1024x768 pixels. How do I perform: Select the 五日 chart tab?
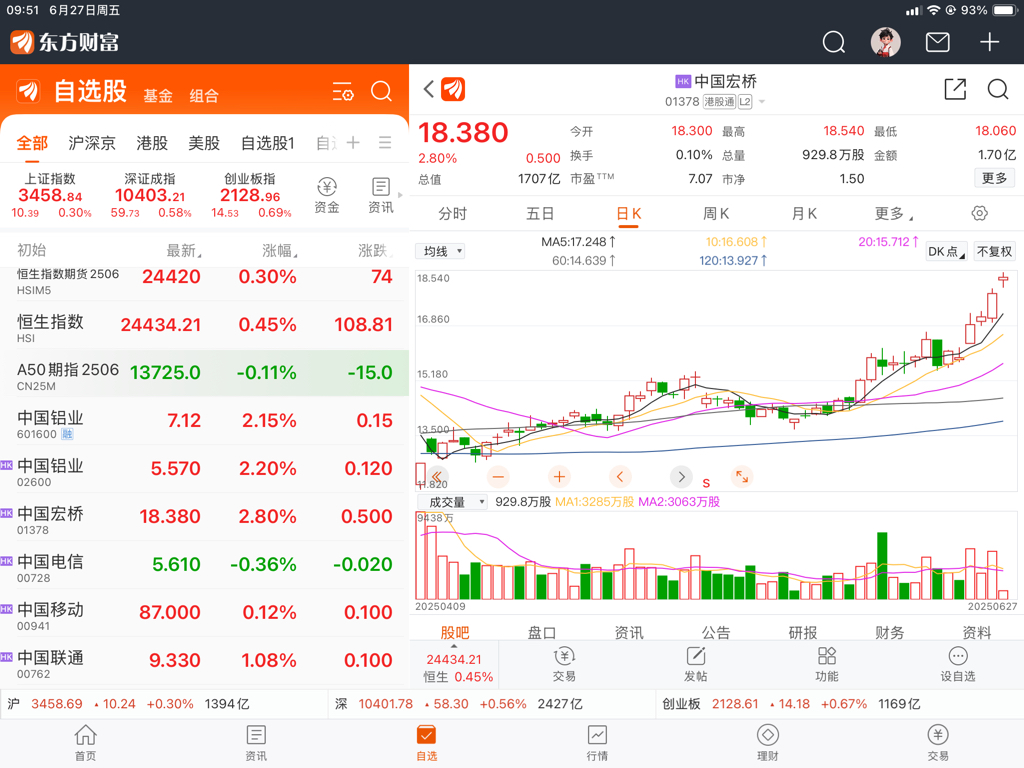(540, 214)
